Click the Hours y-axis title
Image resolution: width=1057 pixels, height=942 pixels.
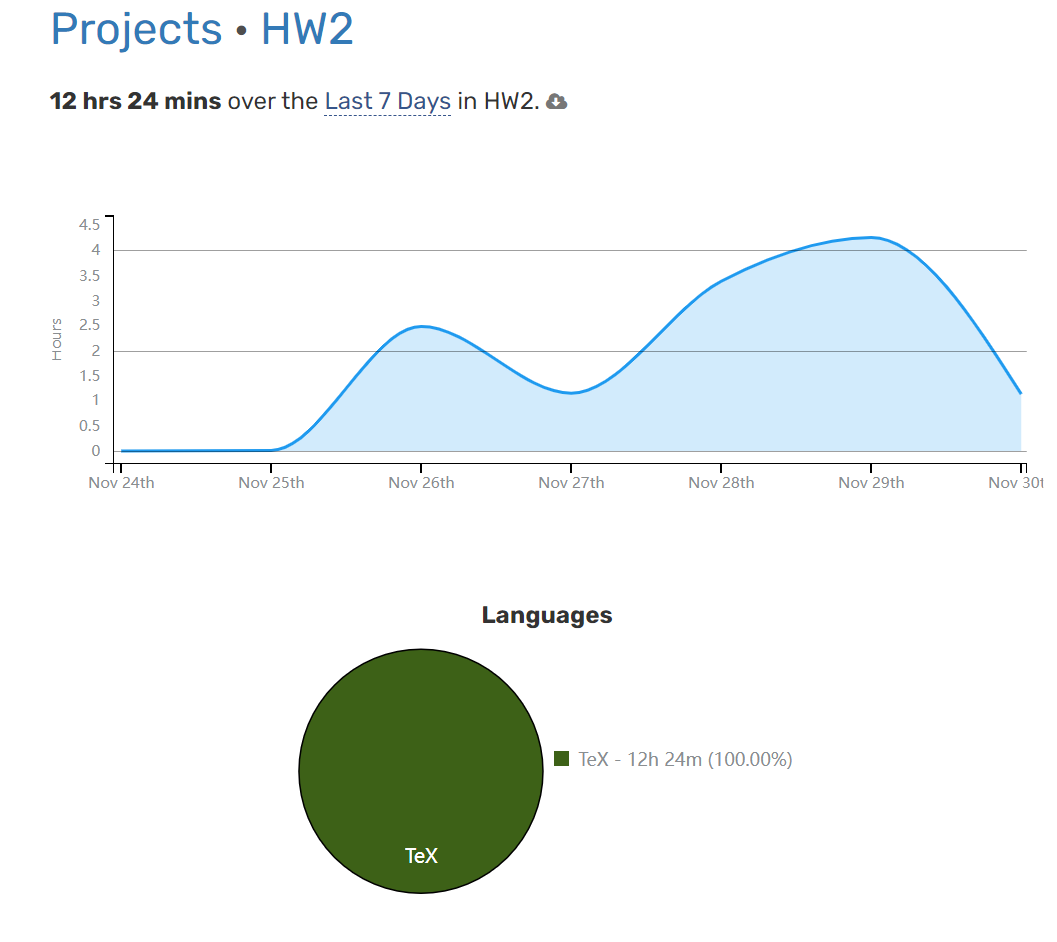(x=57, y=339)
